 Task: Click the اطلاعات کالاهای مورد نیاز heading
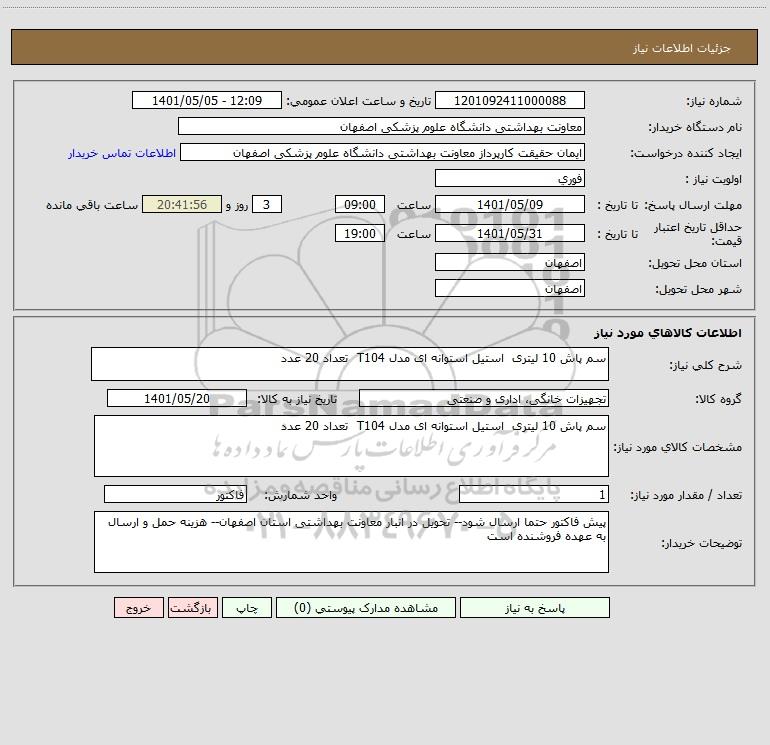[668, 333]
